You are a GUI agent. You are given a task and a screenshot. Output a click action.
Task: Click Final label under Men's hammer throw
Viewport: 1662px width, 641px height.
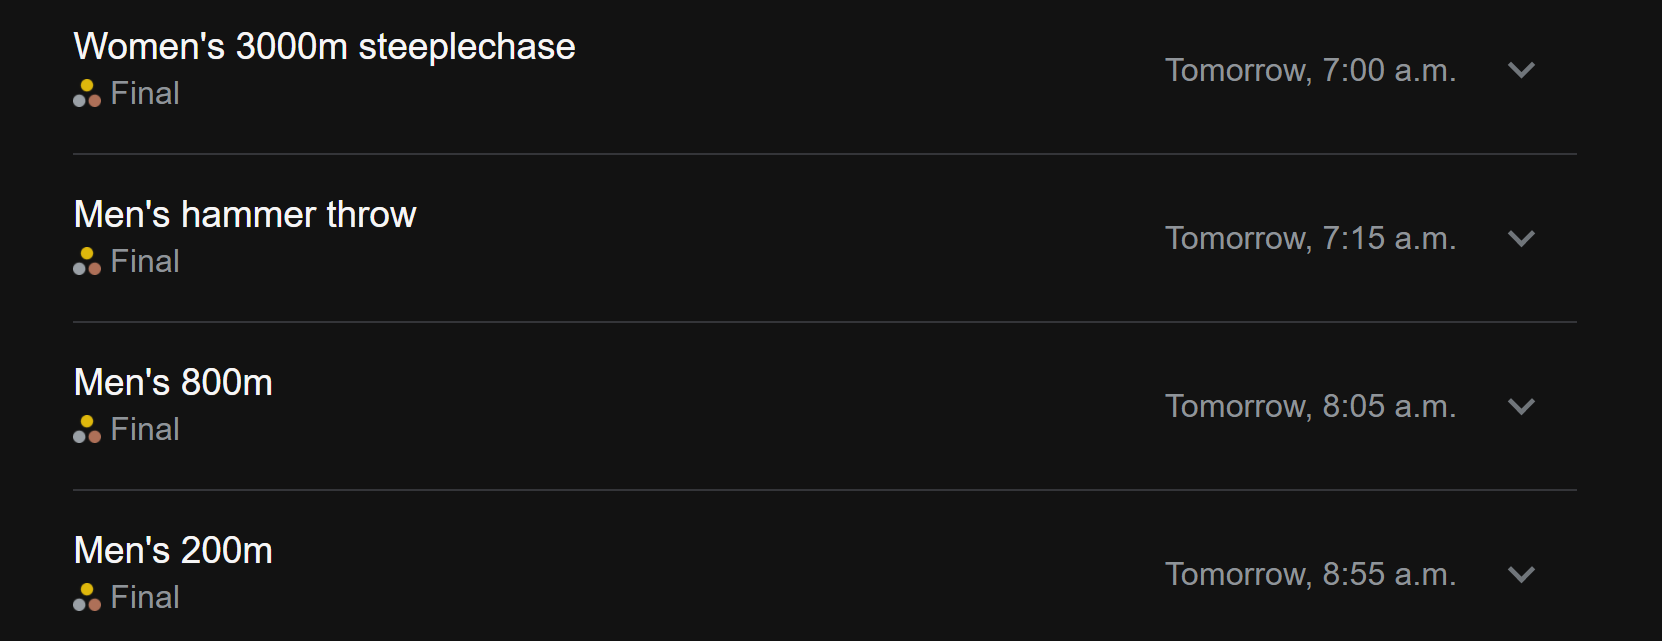[x=145, y=261]
